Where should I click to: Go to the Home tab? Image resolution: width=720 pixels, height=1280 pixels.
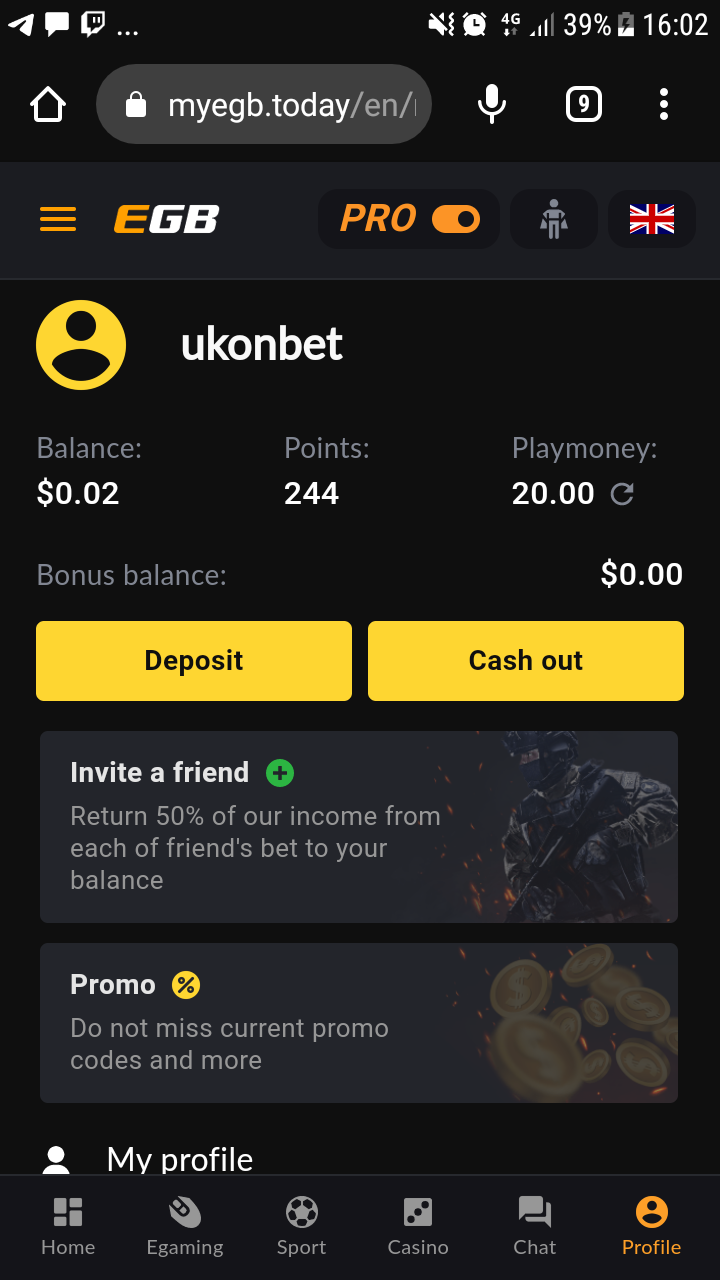pyautogui.click(x=68, y=1227)
